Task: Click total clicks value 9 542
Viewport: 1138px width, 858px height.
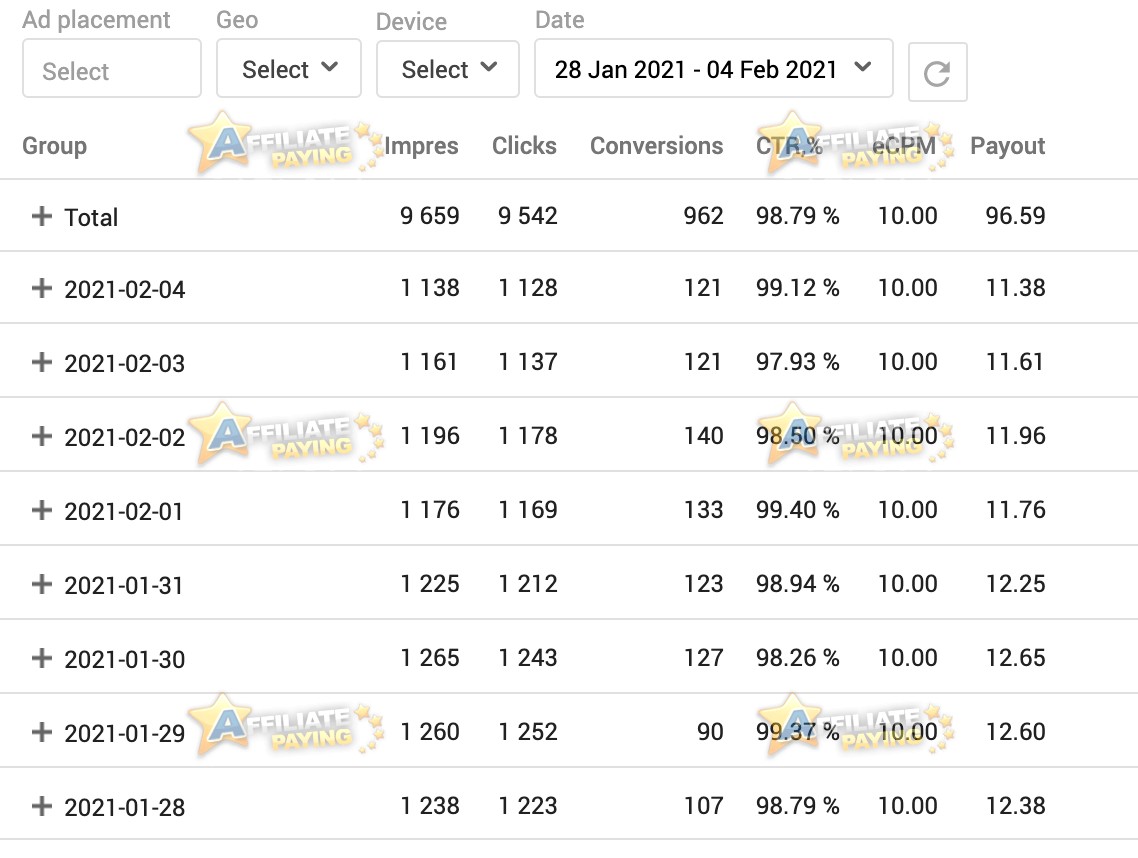Action: (x=528, y=216)
